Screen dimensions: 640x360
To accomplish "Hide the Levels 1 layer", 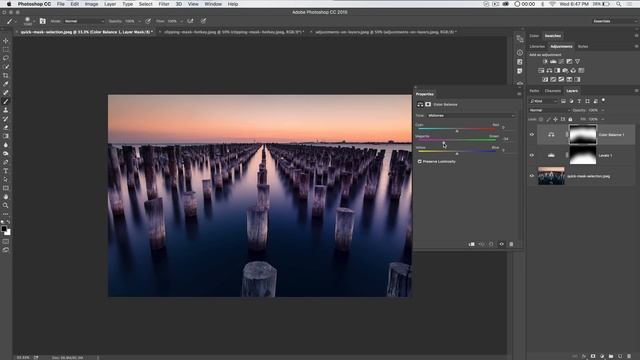I will point(532,155).
